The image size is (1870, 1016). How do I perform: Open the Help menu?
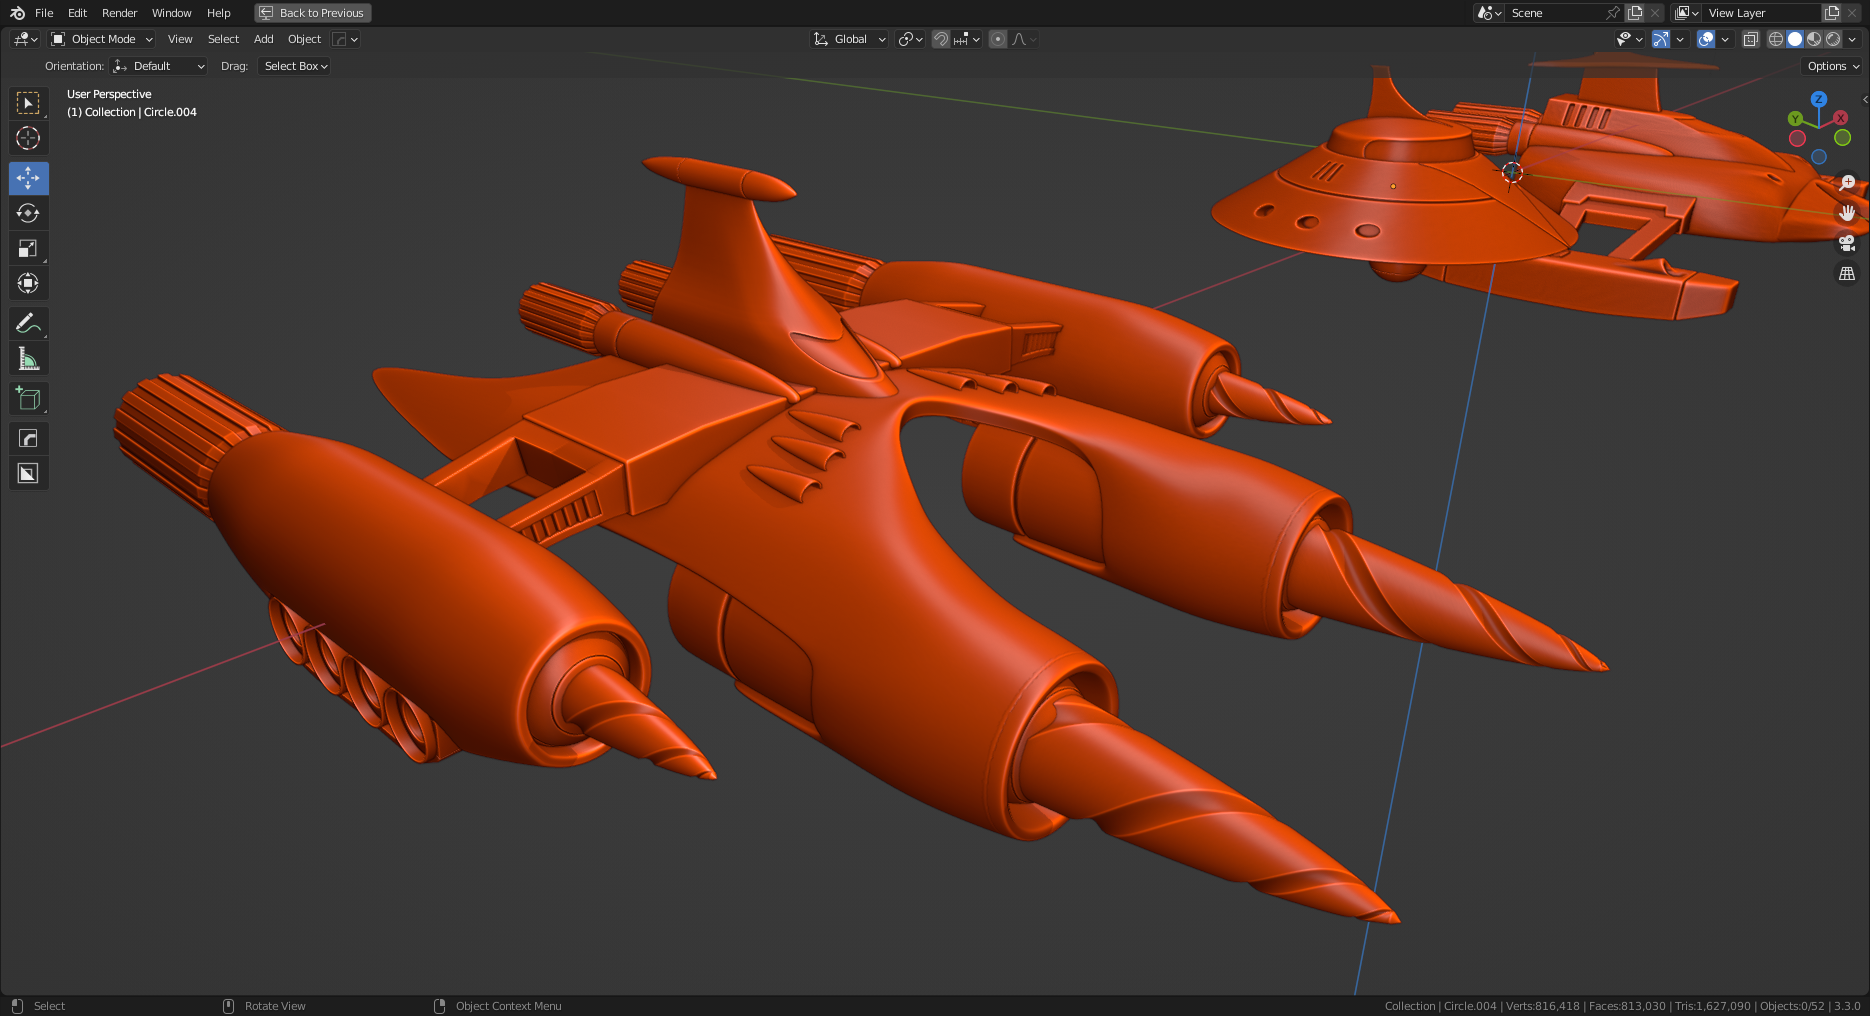pos(219,13)
